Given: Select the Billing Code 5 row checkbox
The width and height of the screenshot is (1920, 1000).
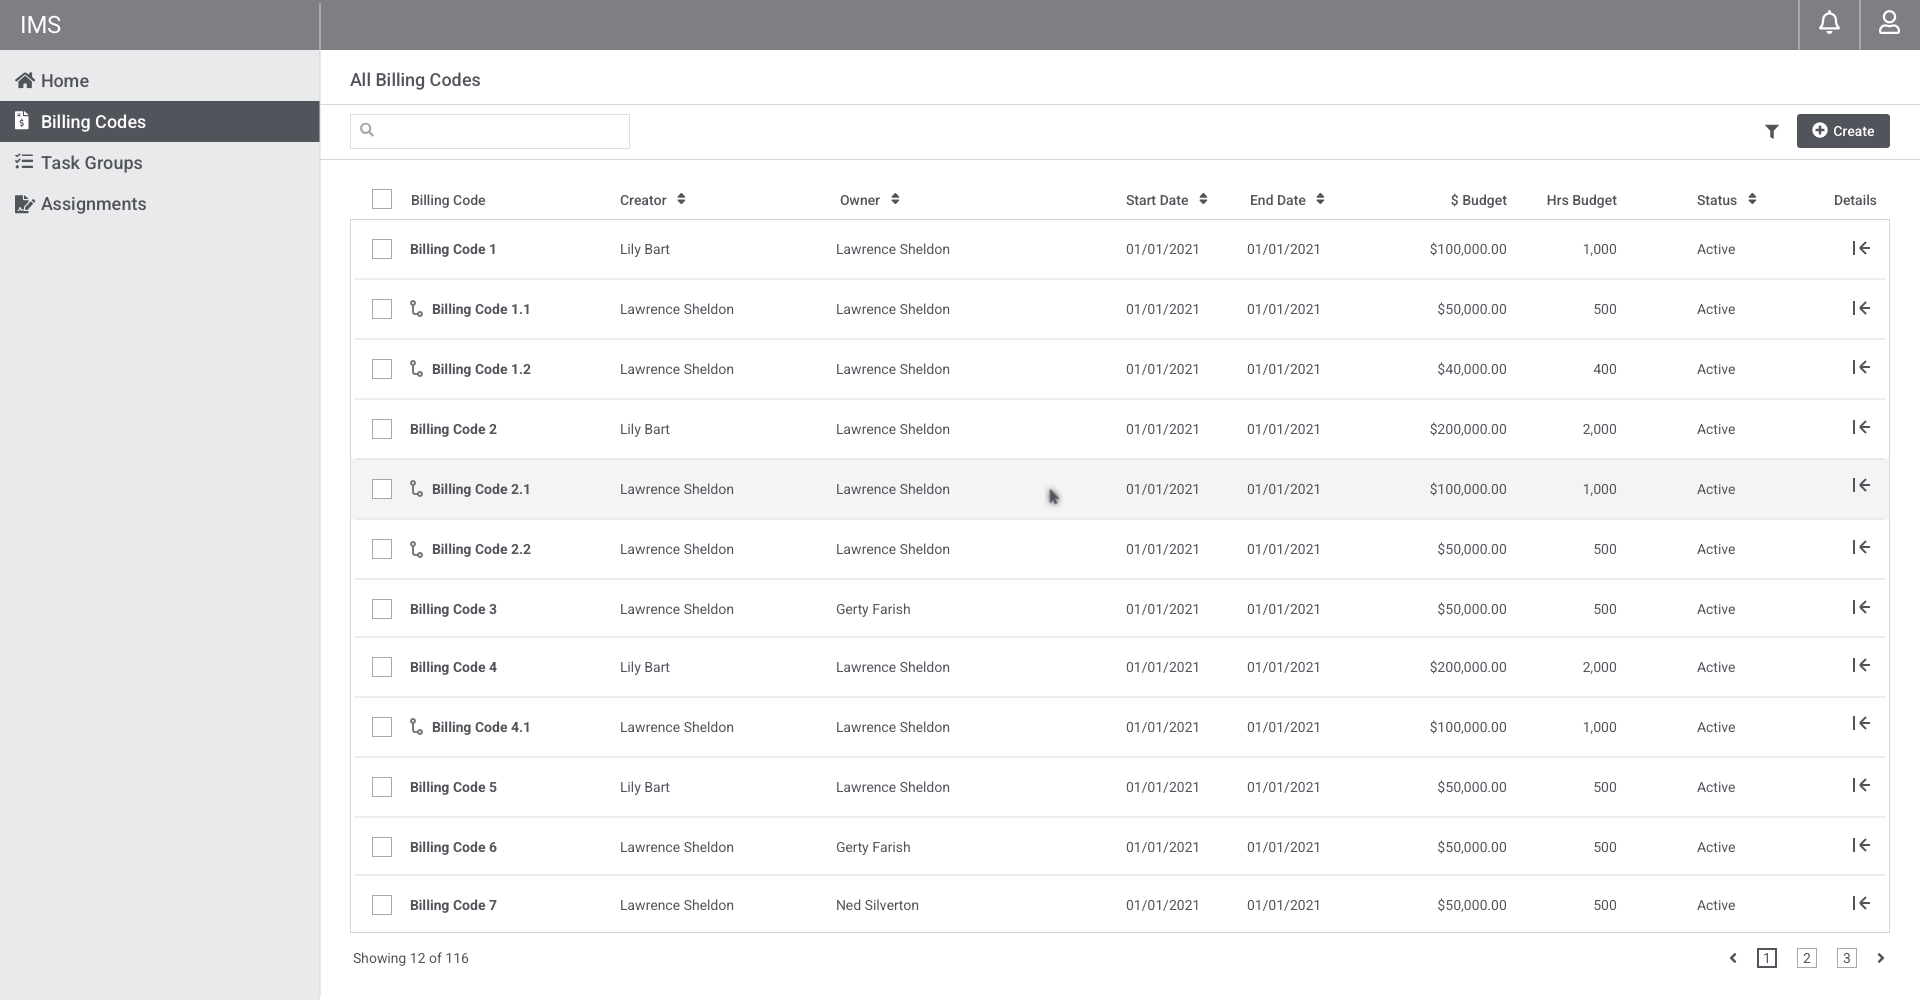Looking at the screenshot, I should point(382,787).
